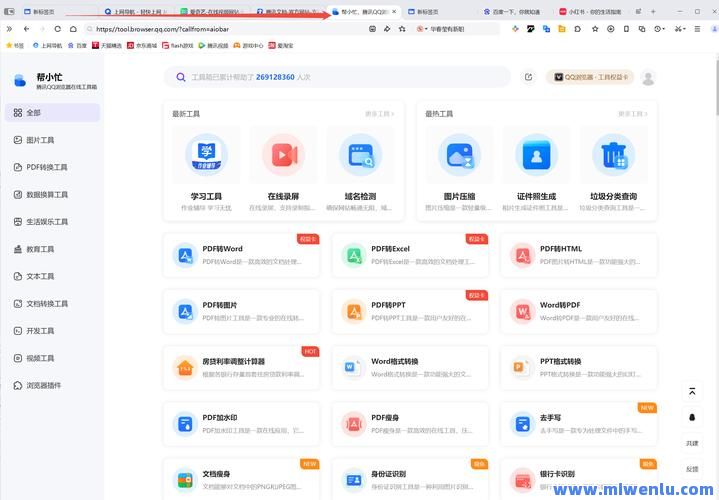Switch to 小红书 browser tab
Viewport: 719px width, 500px height.
[592, 11]
